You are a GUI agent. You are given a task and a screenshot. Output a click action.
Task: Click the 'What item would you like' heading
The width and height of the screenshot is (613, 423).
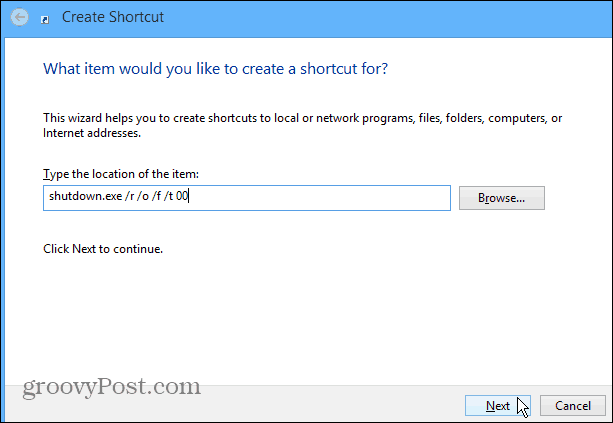(x=215, y=69)
